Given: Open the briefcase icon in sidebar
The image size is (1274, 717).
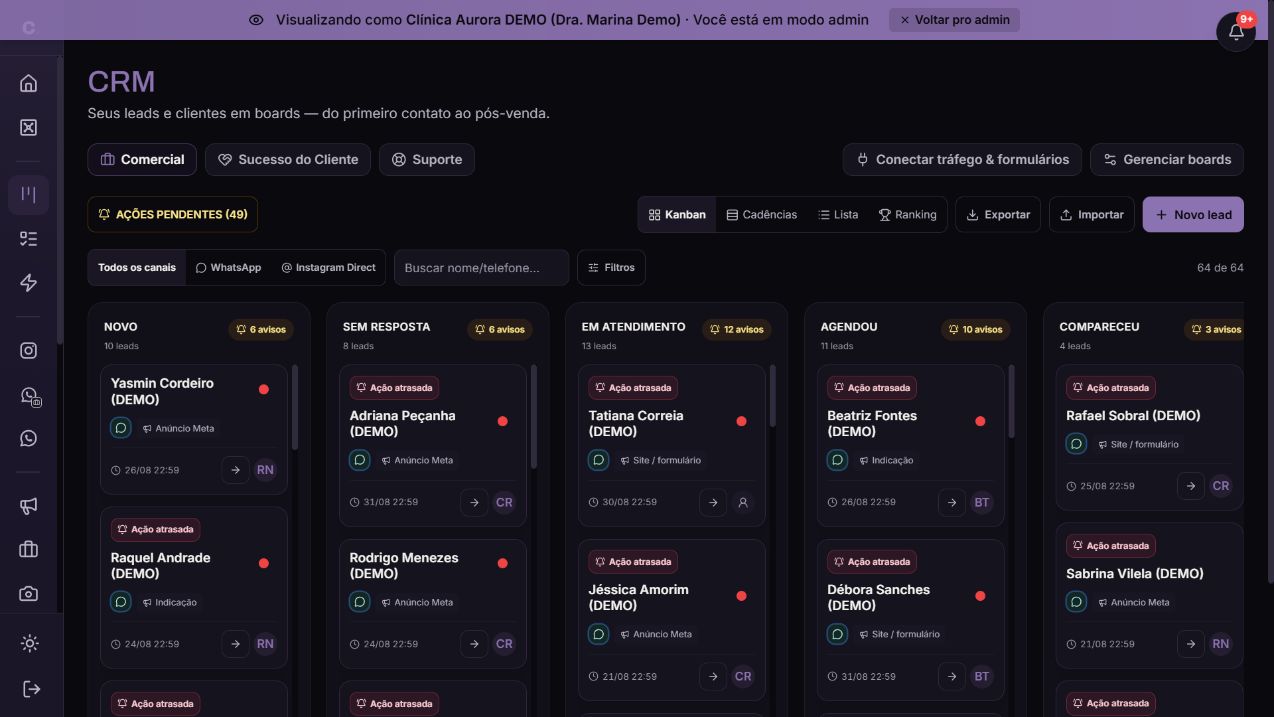Looking at the screenshot, I should click(29, 549).
